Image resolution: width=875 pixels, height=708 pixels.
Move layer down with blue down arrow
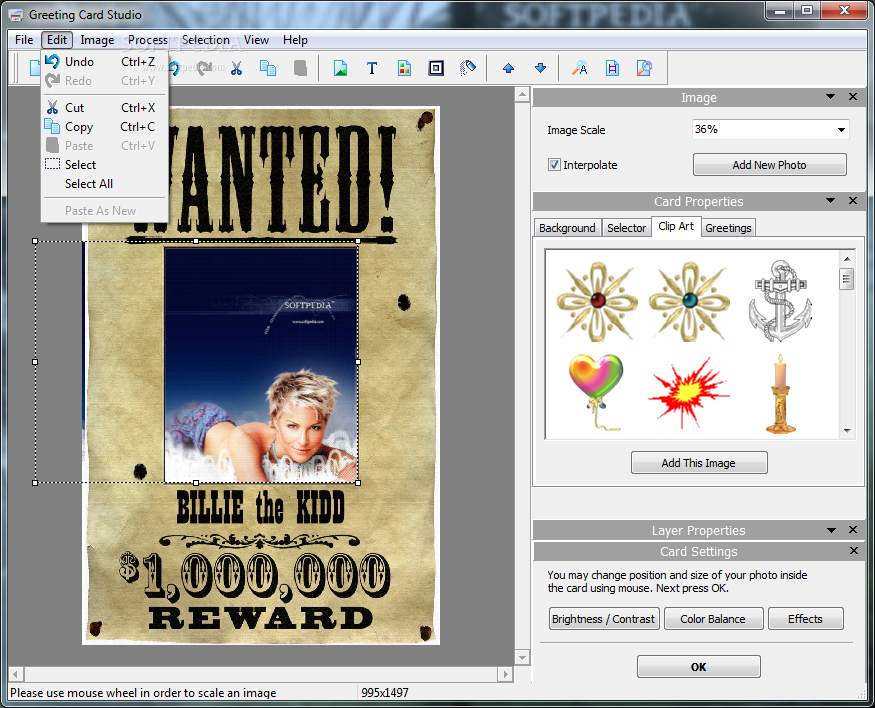point(540,69)
